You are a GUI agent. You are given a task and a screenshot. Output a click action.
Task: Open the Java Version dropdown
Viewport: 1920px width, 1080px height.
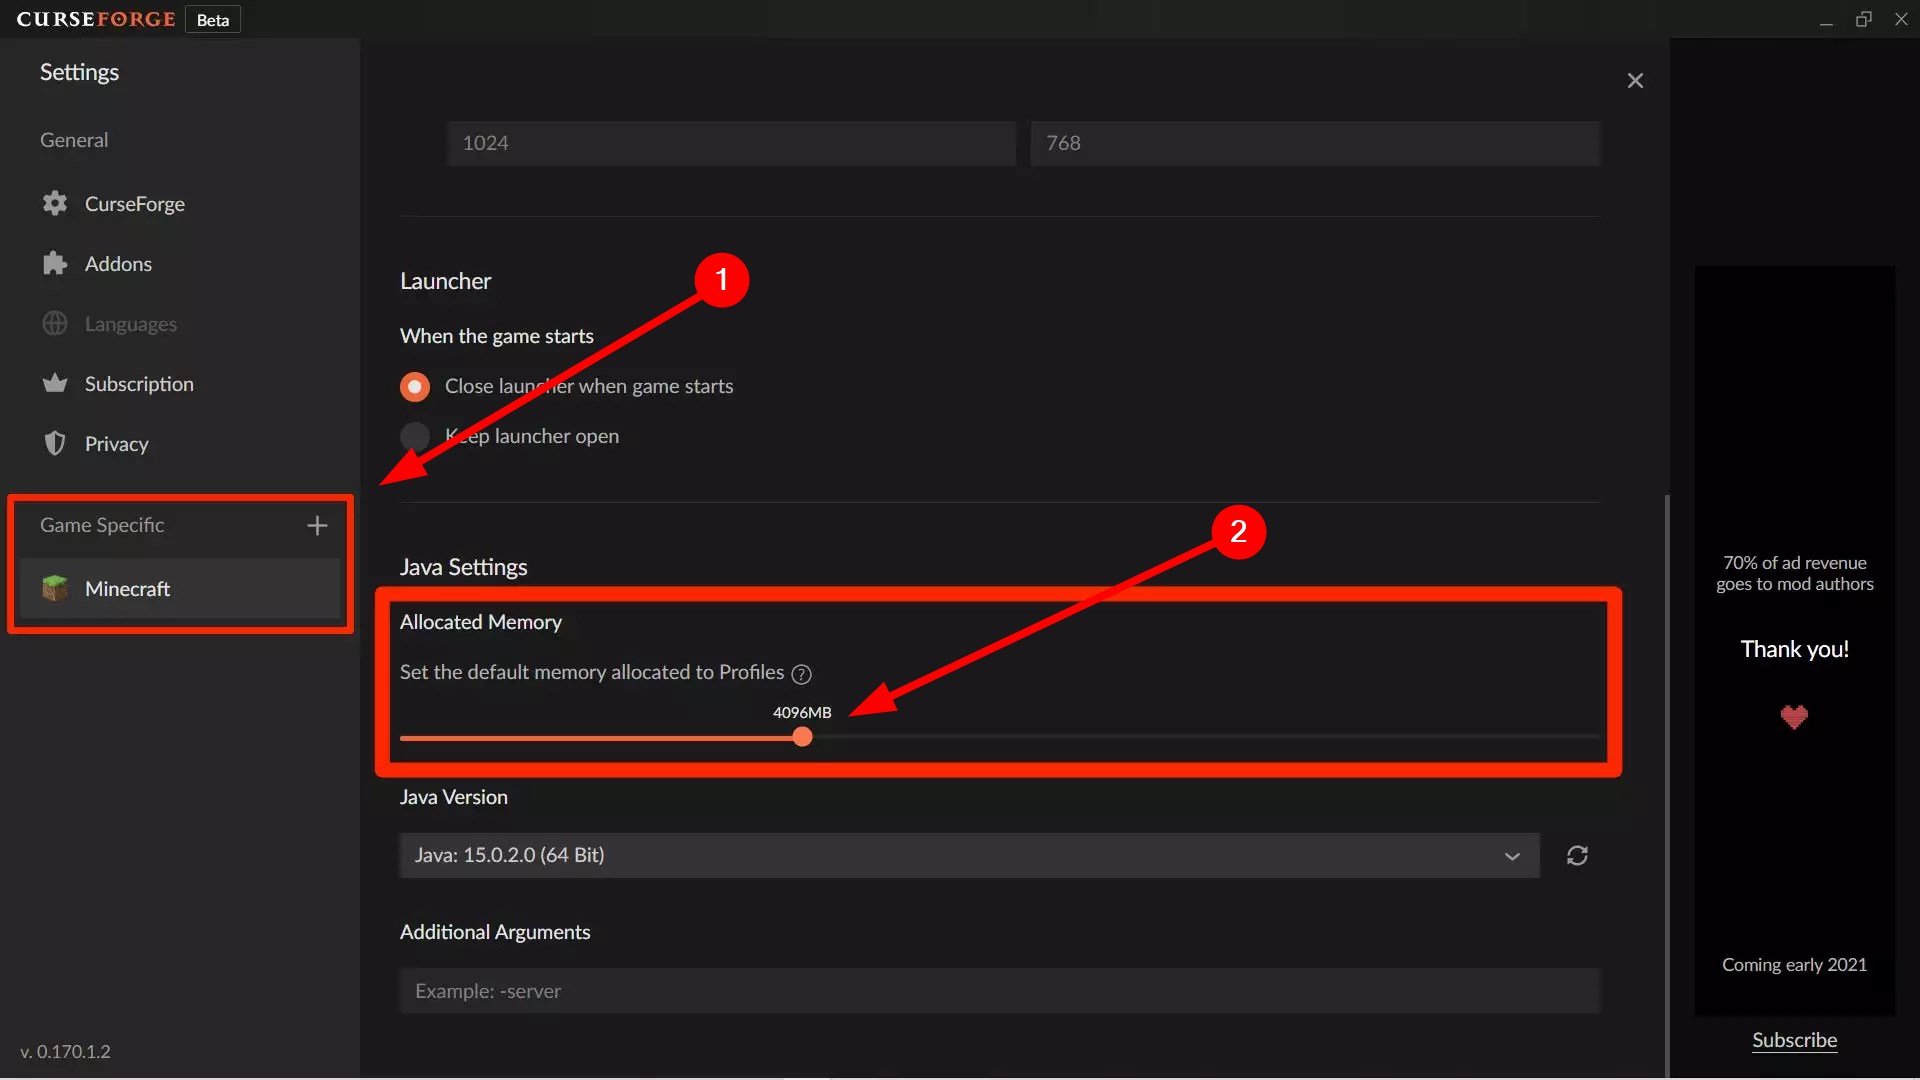click(969, 856)
